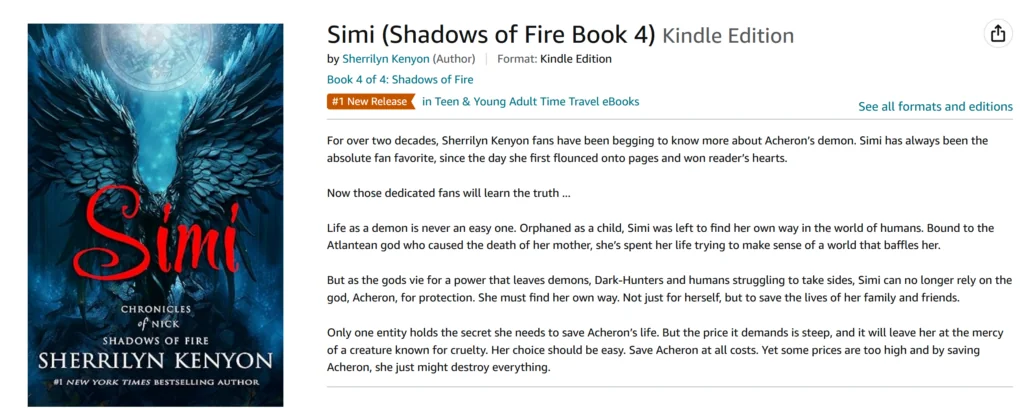Screen dimensions: 1024x408
Task: Click the share icon
Action: pos(997,34)
